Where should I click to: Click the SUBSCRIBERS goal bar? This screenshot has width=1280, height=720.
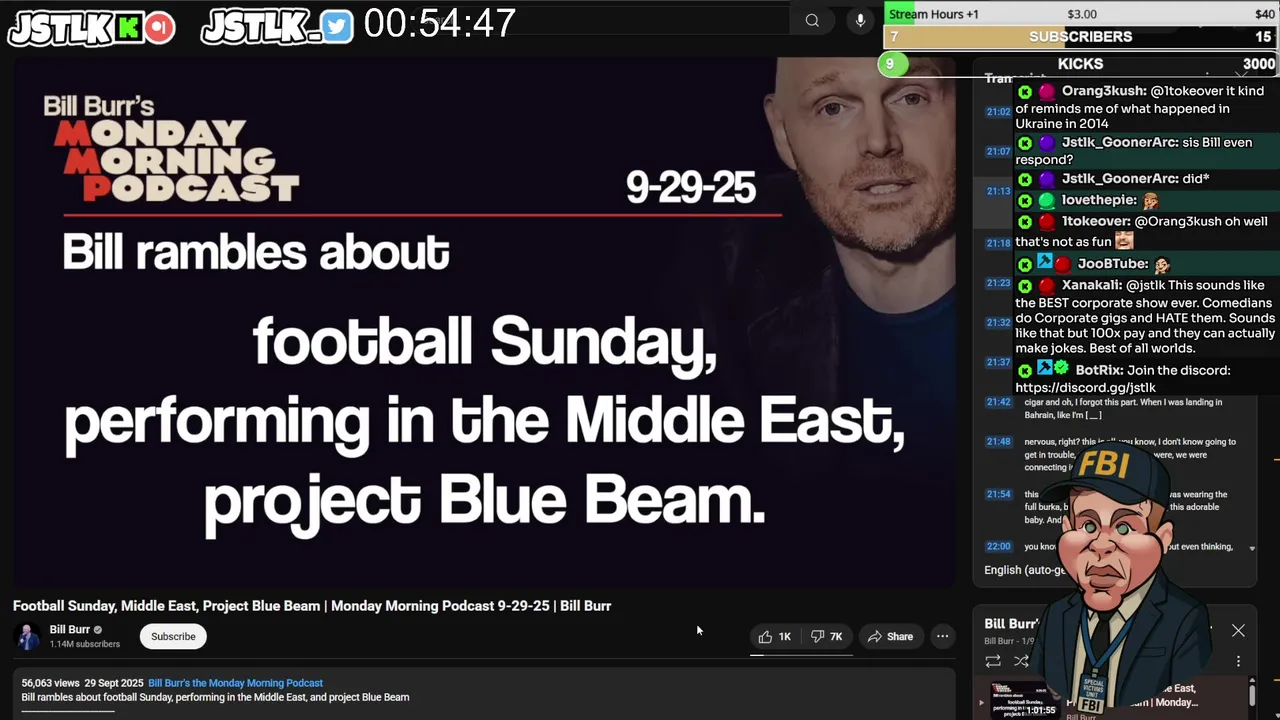click(x=1080, y=36)
